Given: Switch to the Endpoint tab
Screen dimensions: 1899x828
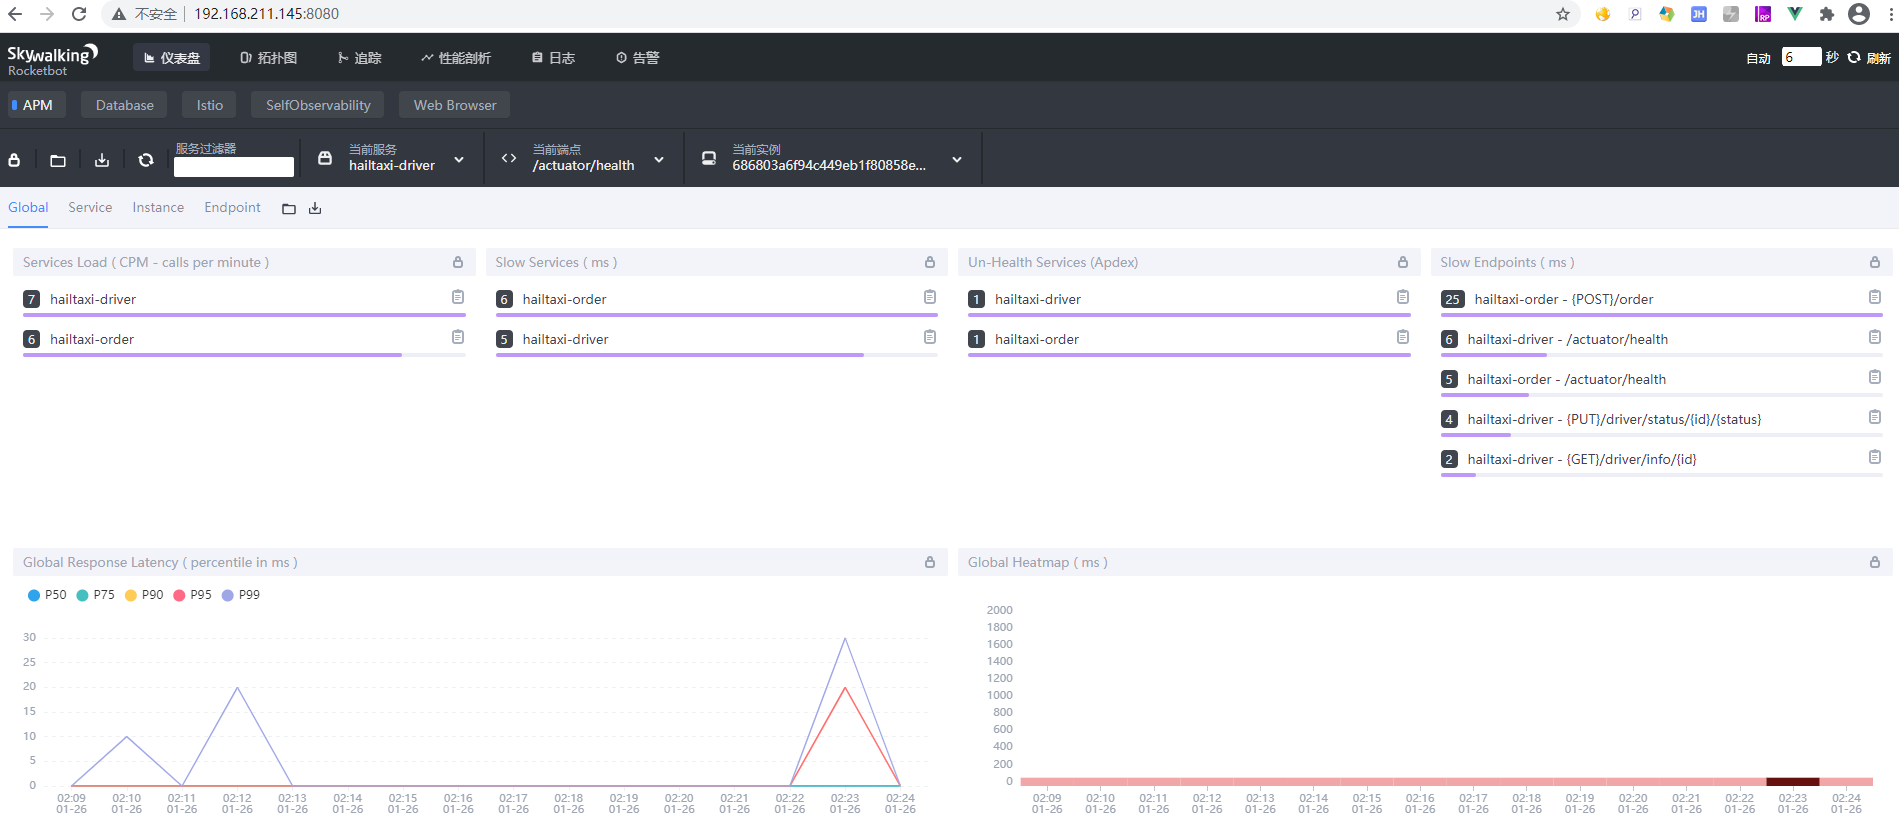Looking at the screenshot, I should pyautogui.click(x=232, y=207).
